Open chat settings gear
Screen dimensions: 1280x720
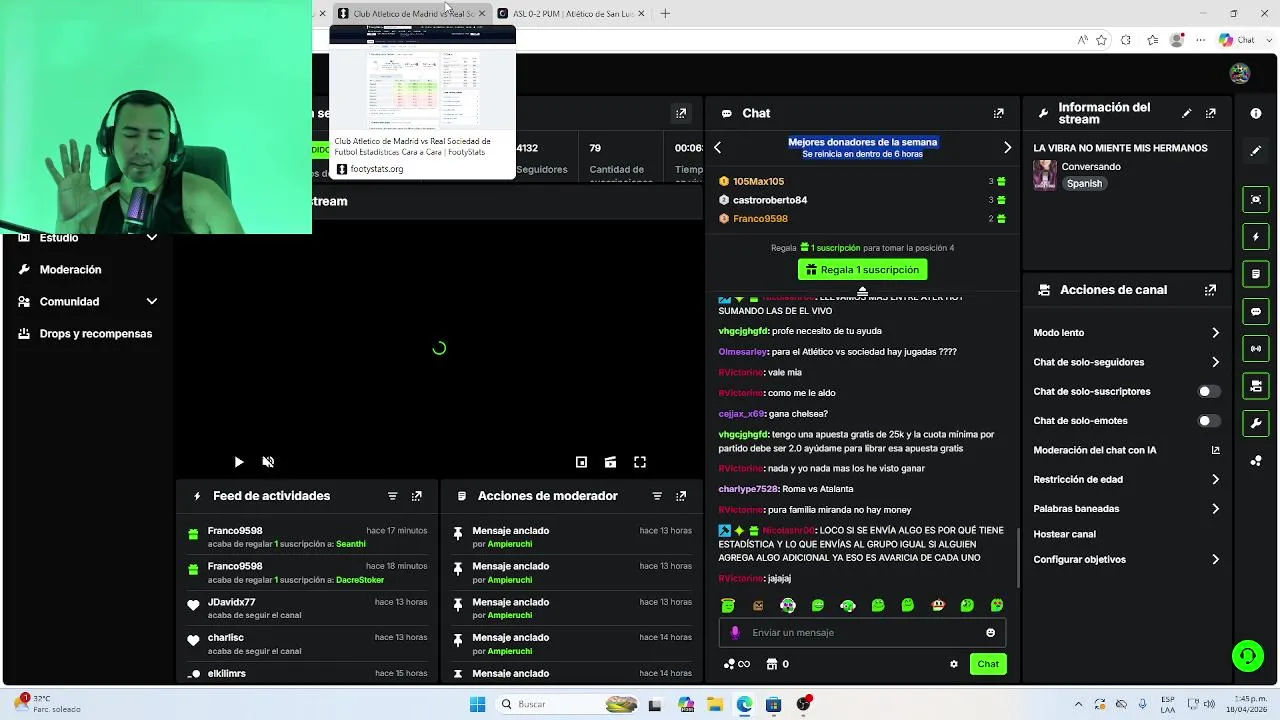pyautogui.click(x=953, y=664)
